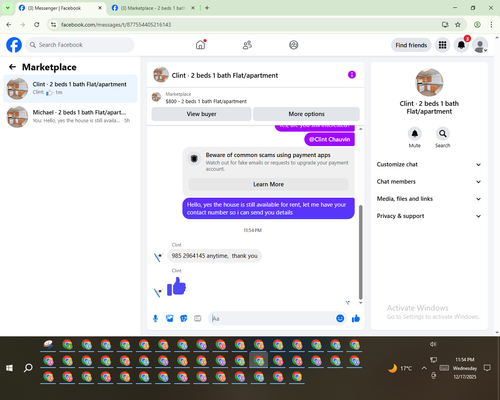Switch to the Marketplace 2 beds tab

(x=153, y=8)
